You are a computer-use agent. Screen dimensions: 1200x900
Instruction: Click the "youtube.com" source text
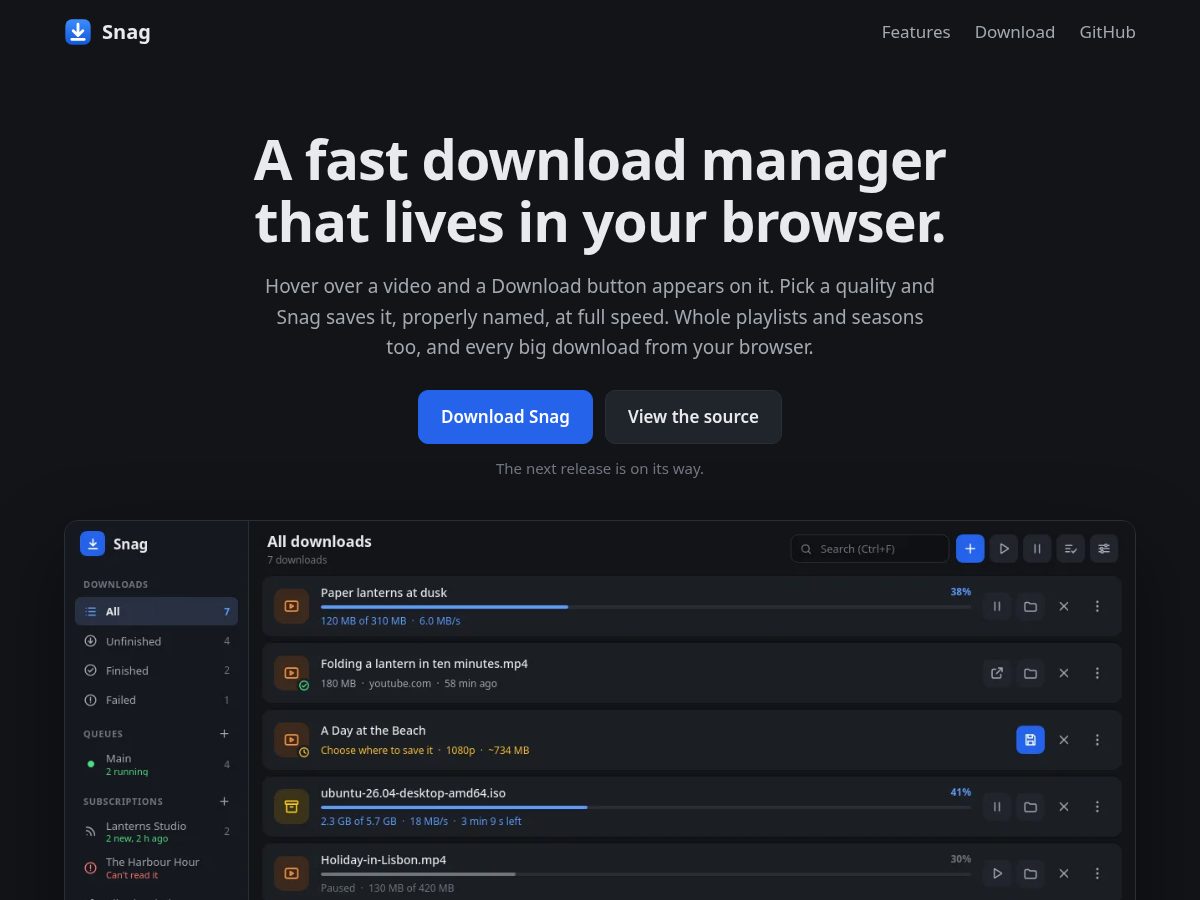tap(400, 684)
